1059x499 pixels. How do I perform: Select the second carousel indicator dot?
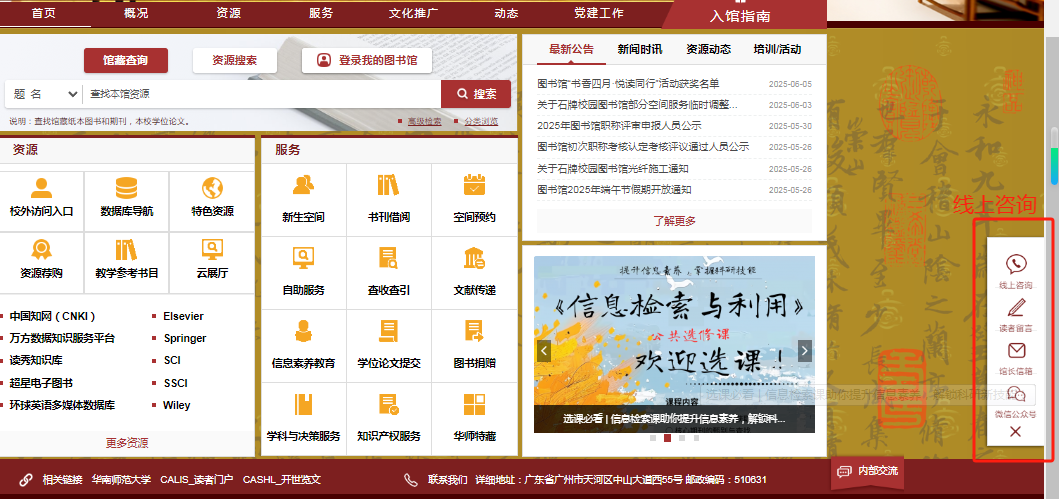[x=668, y=438]
